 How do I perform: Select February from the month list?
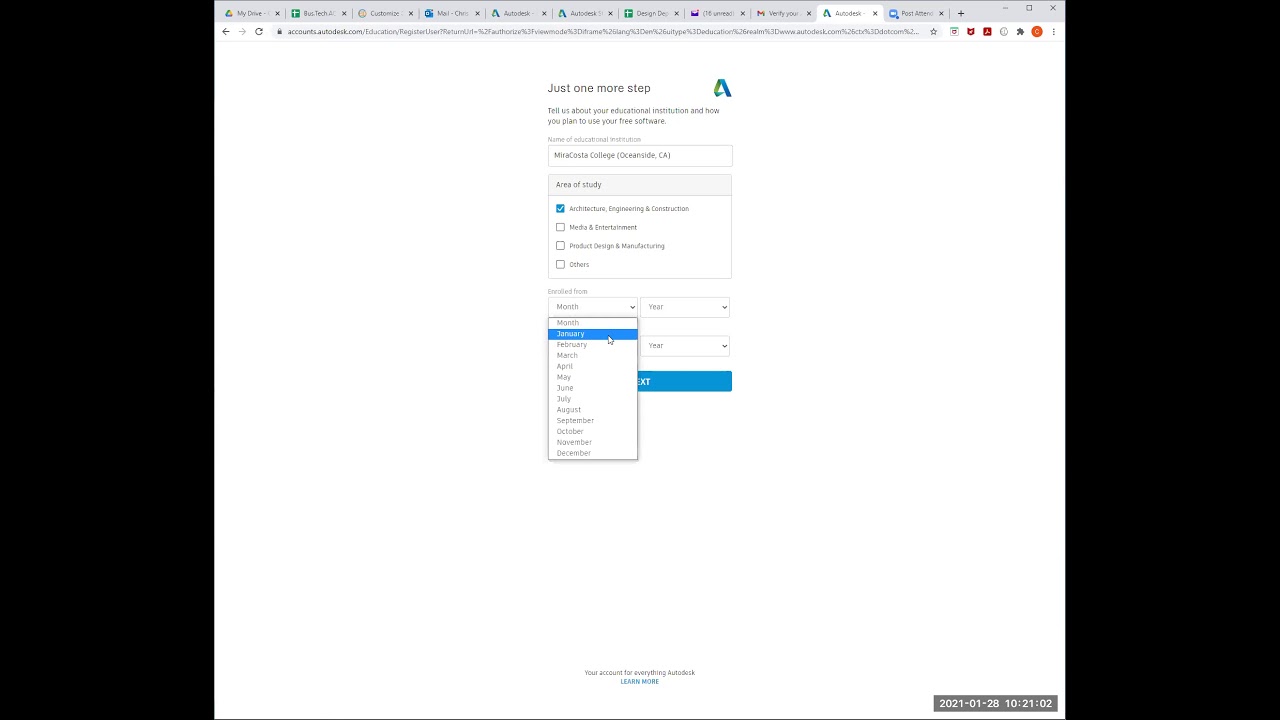point(593,345)
